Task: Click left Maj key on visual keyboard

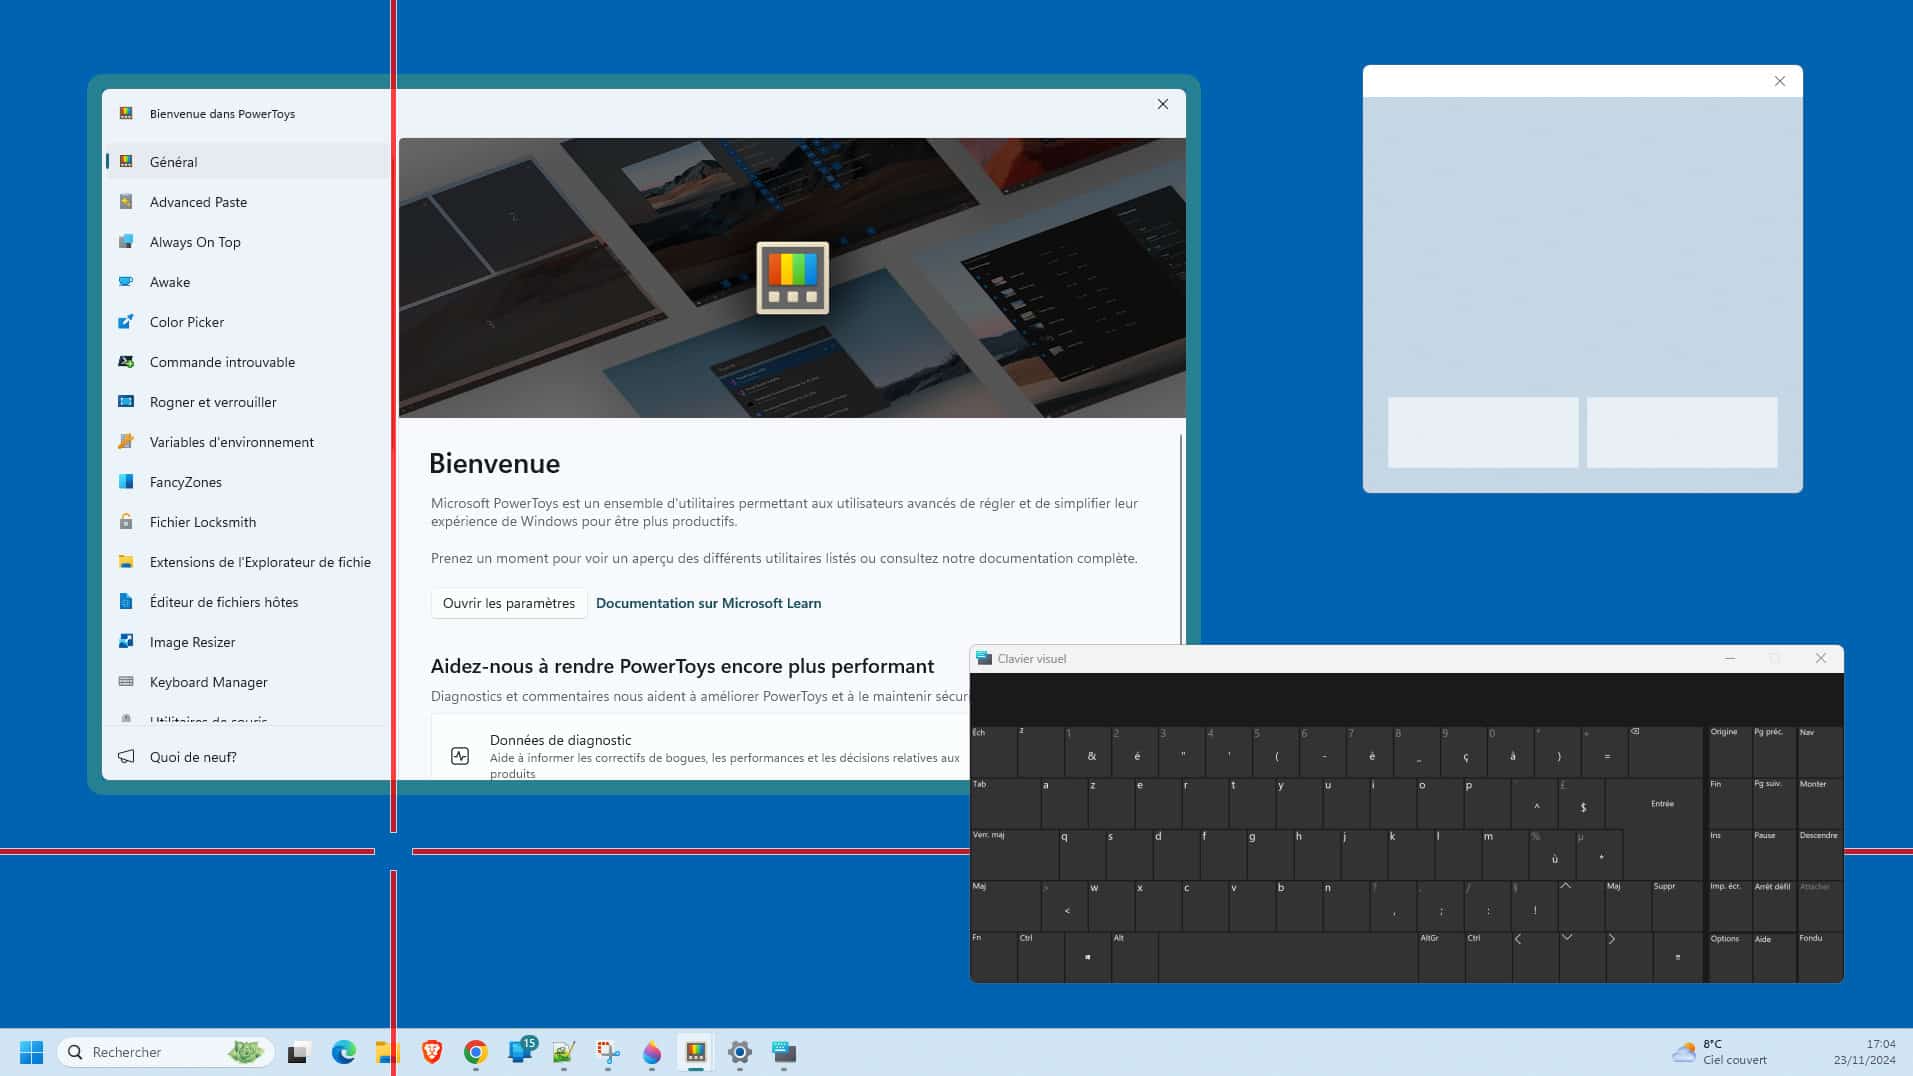Action: (x=1004, y=905)
